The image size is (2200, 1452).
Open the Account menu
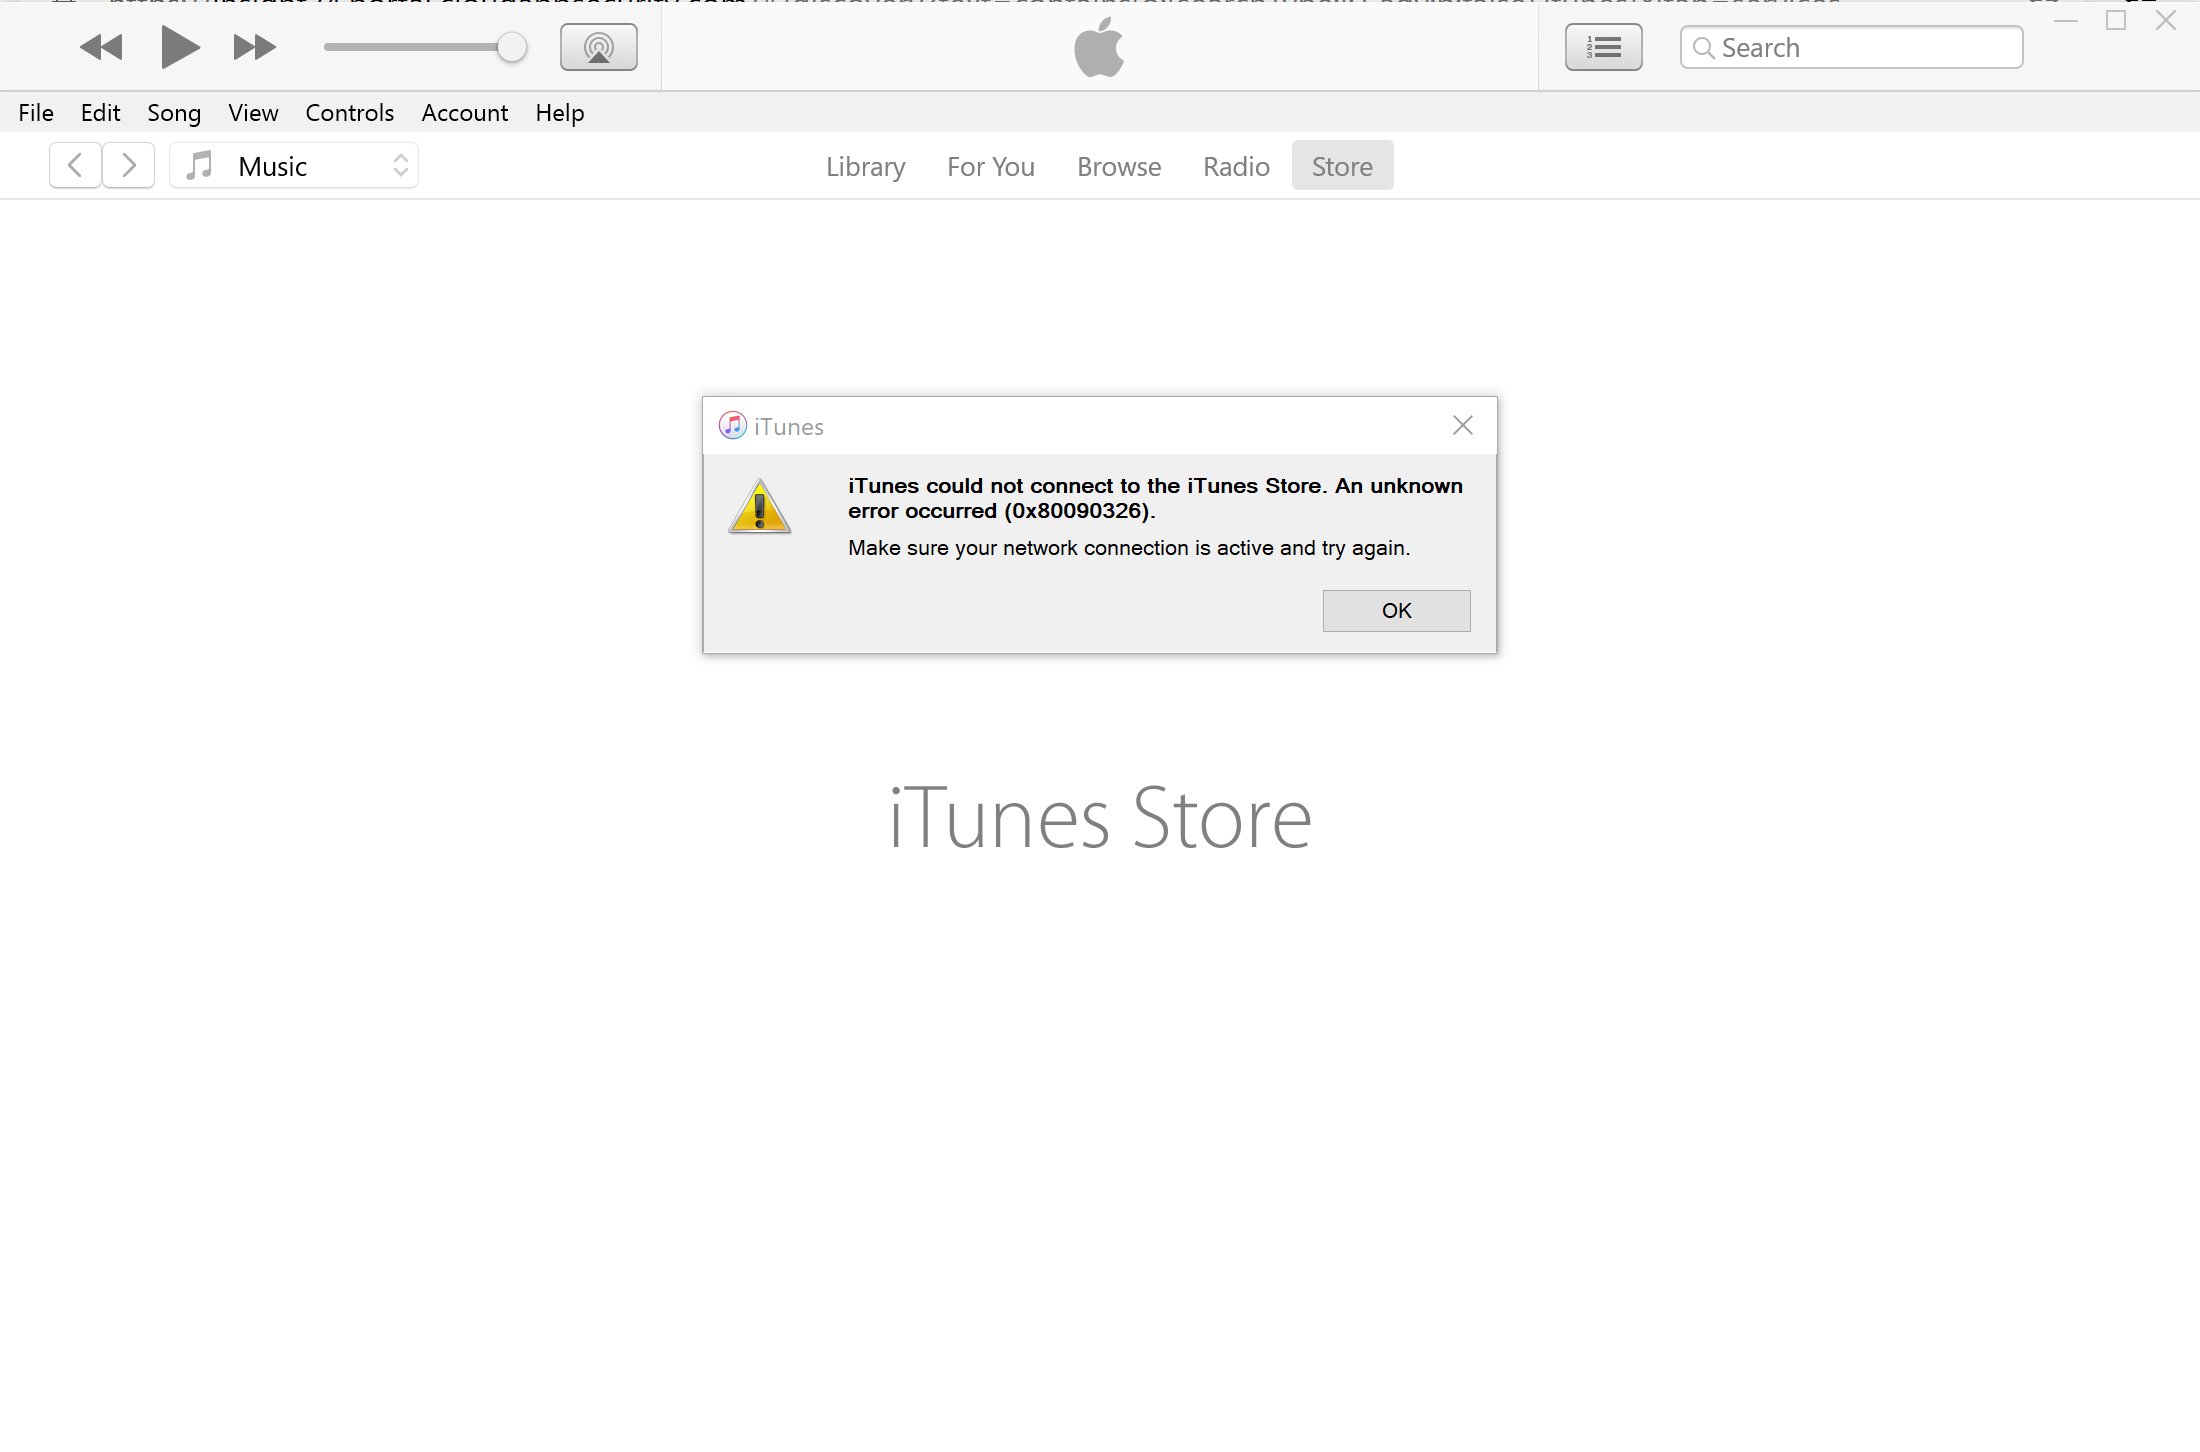465,113
